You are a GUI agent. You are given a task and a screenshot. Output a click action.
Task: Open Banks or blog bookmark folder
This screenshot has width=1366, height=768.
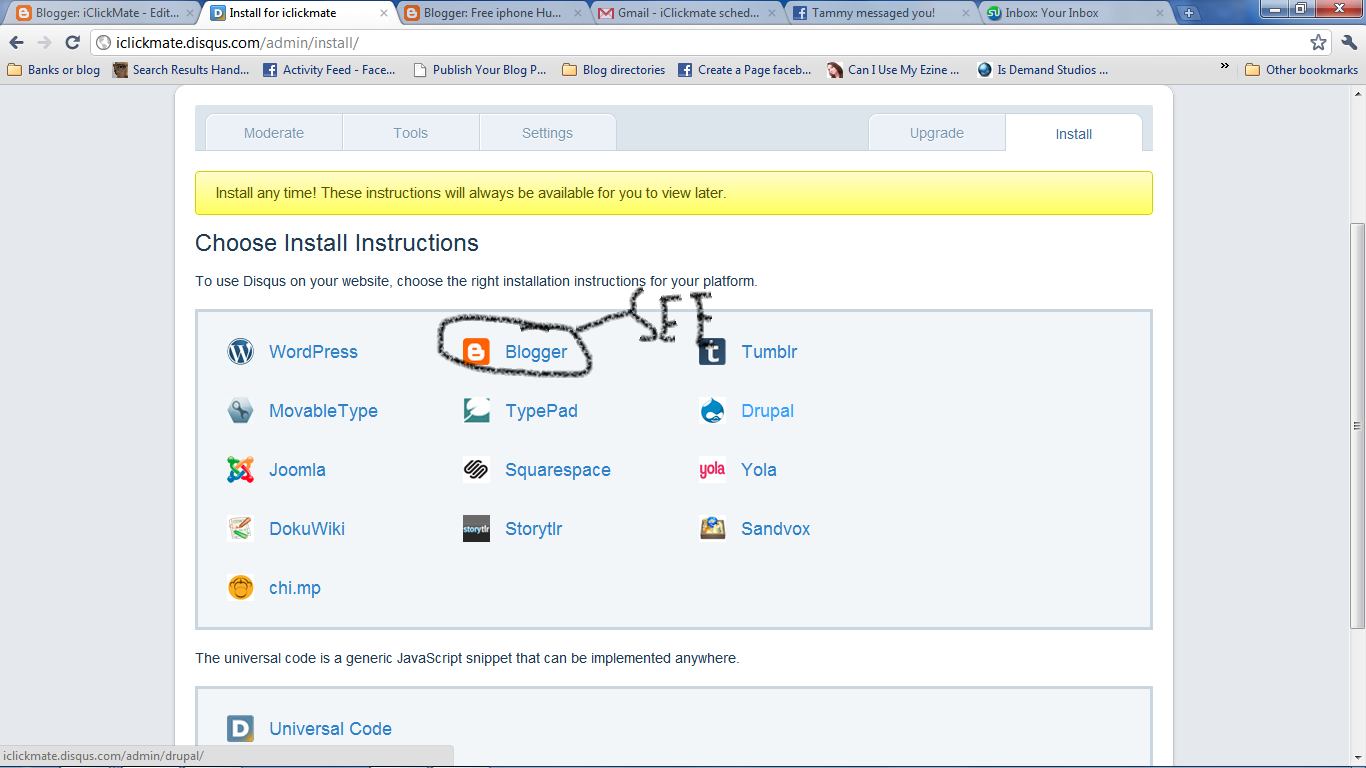coord(54,70)
